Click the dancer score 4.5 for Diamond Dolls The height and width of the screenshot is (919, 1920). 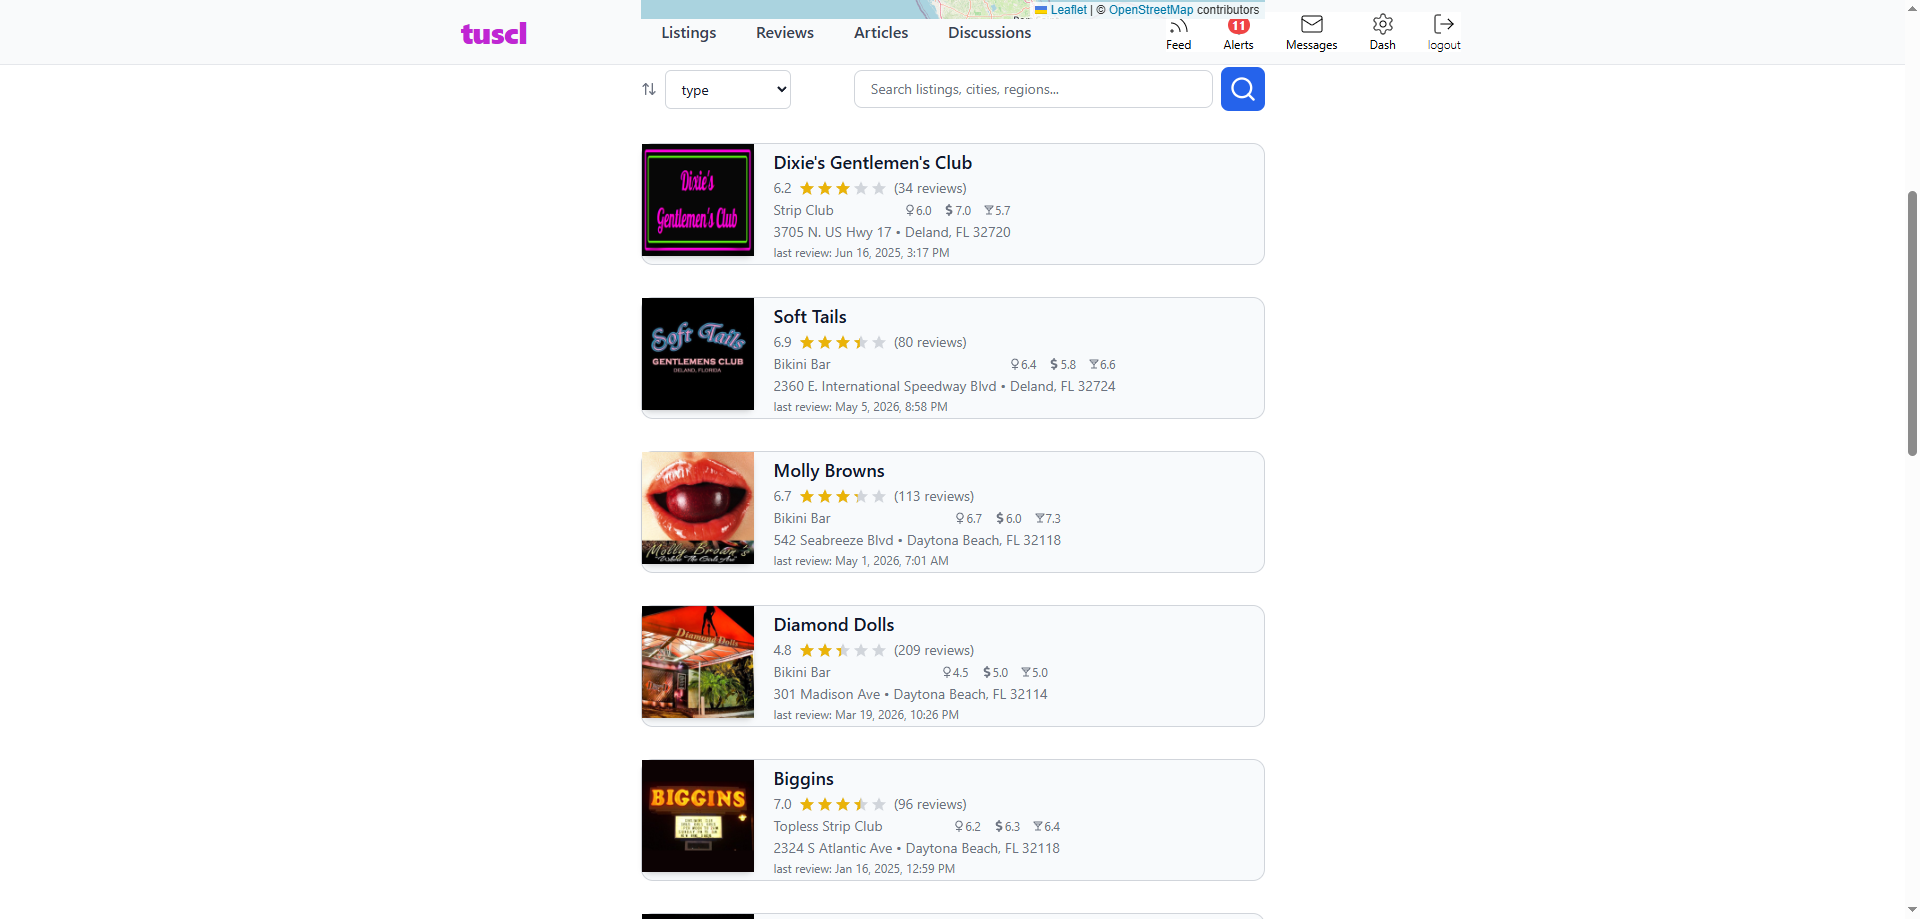click(x=955, y=673)
